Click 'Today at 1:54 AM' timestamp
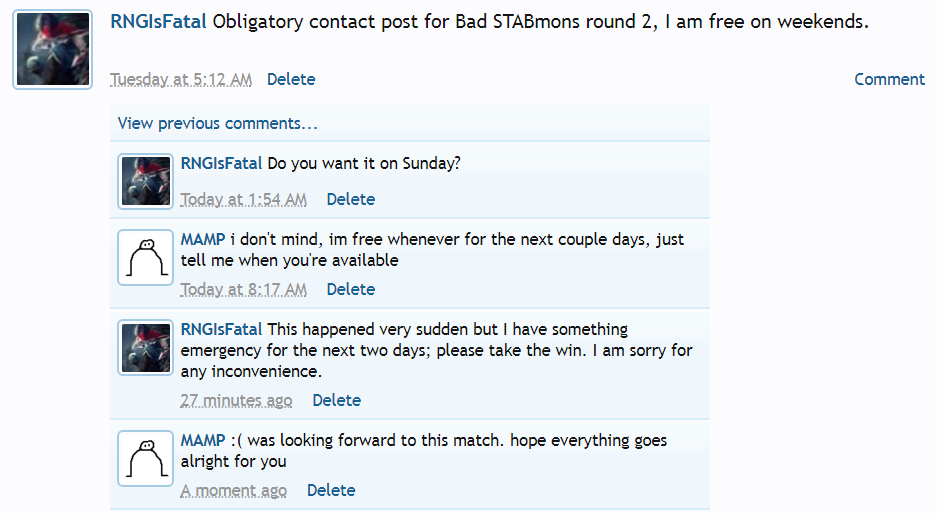The width and height of the screenshot is (937, 513). point(243,199)
